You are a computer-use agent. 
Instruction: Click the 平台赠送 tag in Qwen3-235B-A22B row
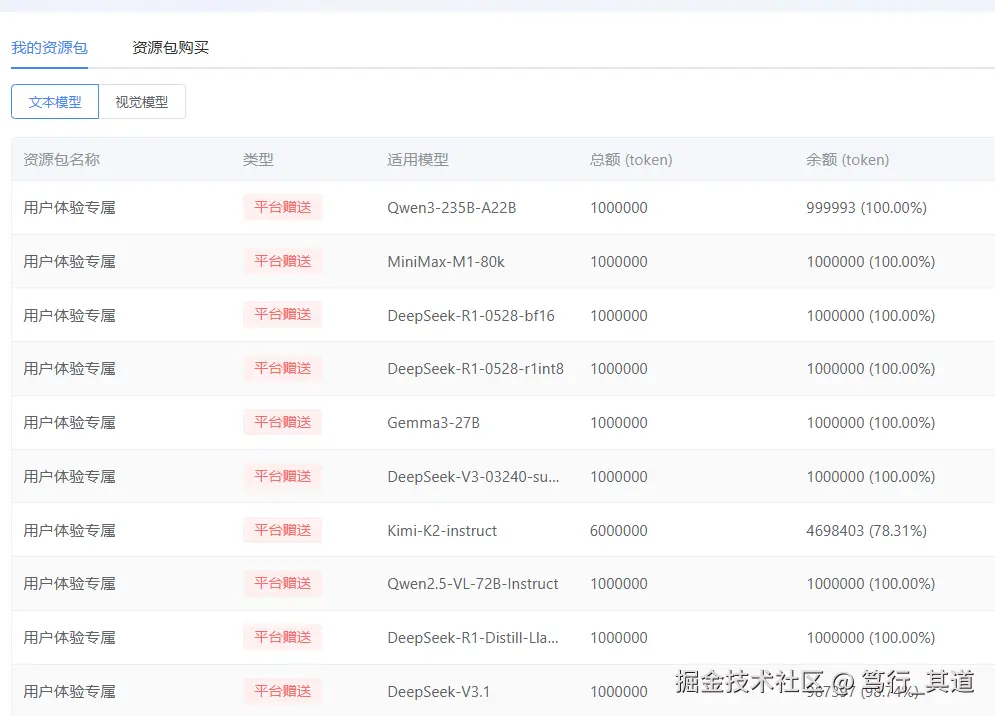282,207
